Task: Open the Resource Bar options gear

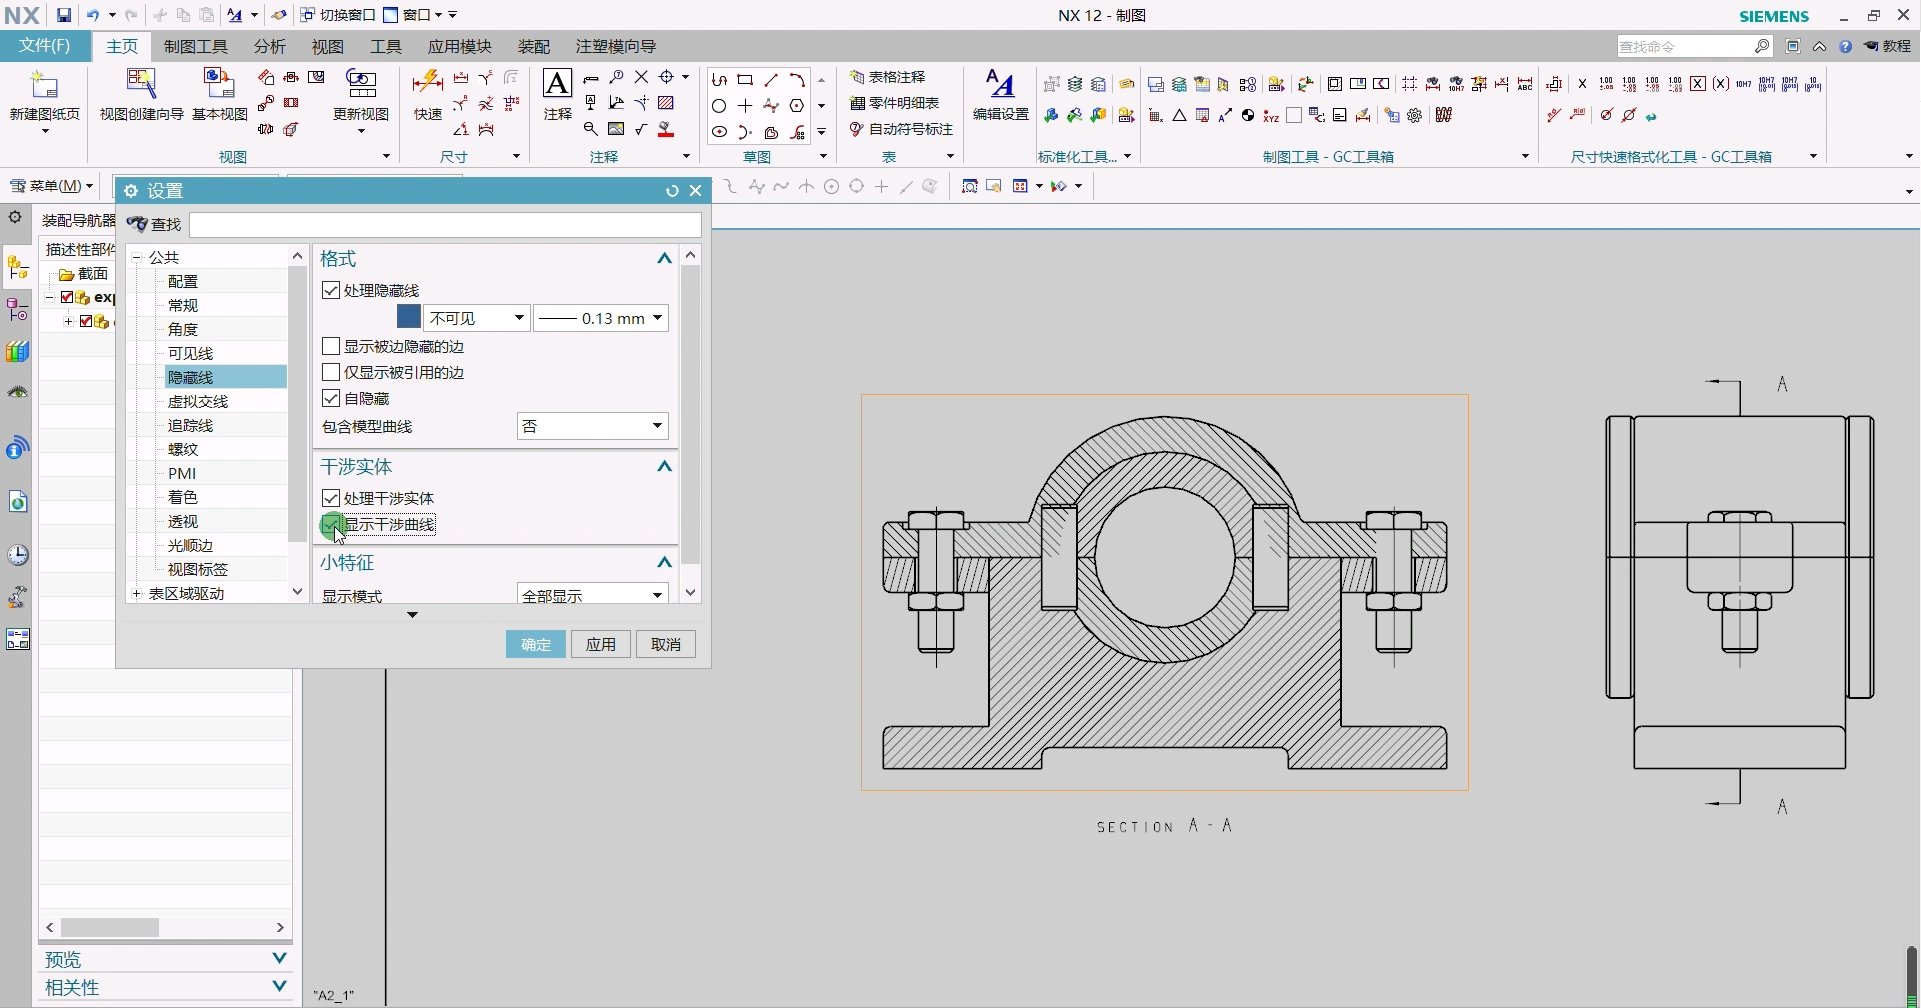Action: 15,217
